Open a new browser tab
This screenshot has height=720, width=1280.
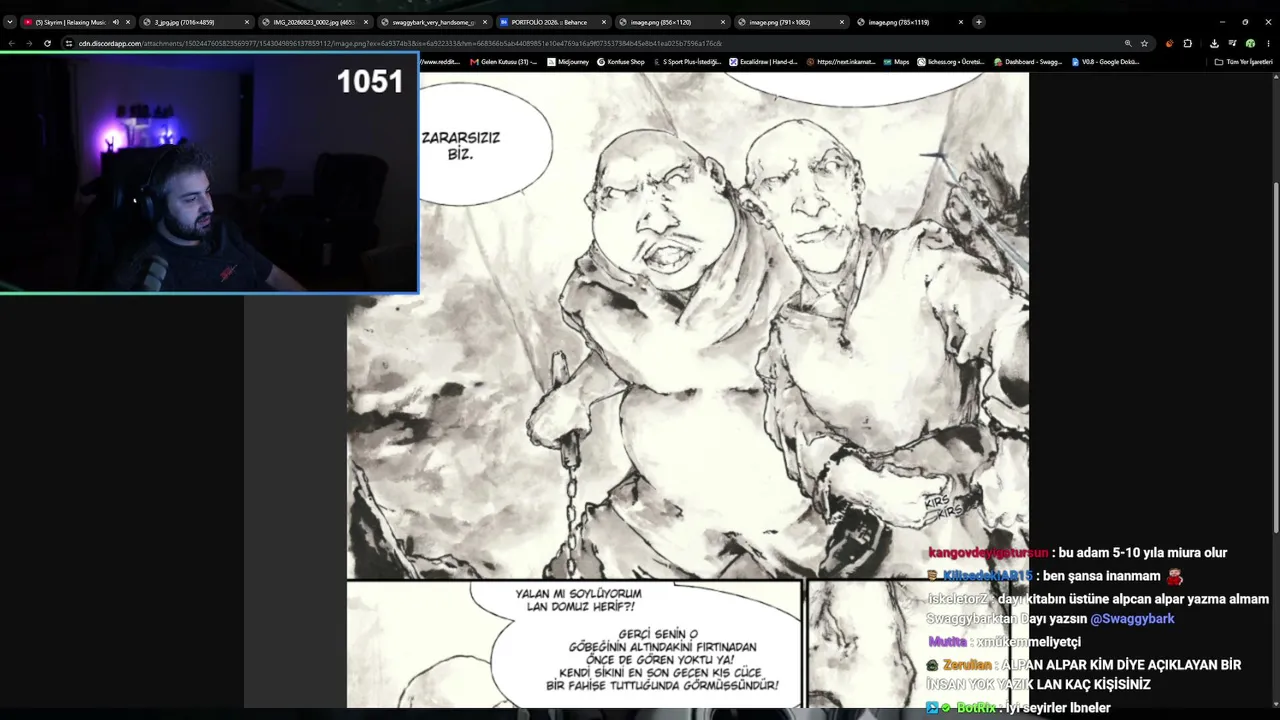pos(979,22)
